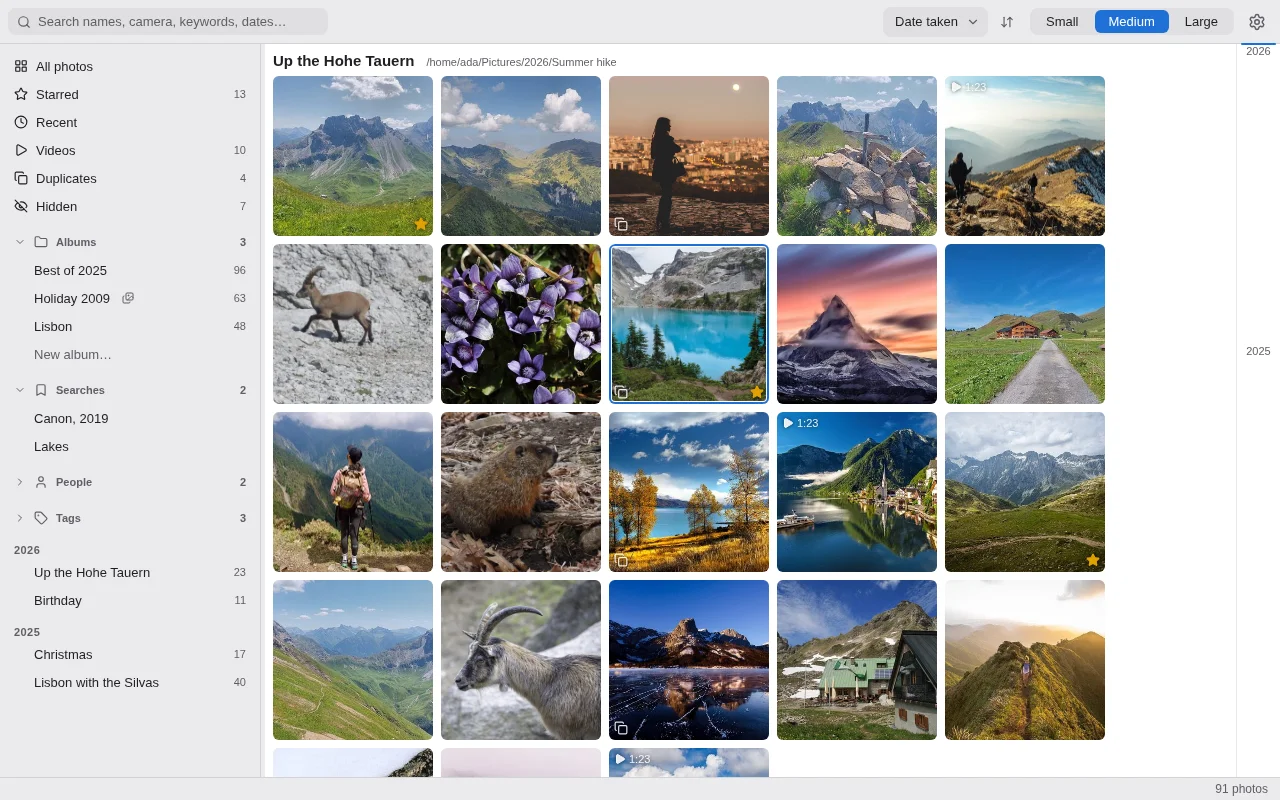Play the lakeside village video
Viewport: 1280px width, 800px height.
pos(789,423)
